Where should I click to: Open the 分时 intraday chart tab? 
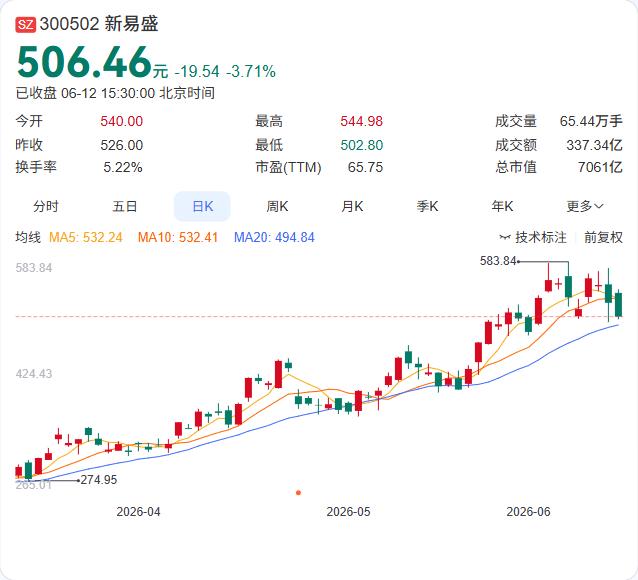46,206
